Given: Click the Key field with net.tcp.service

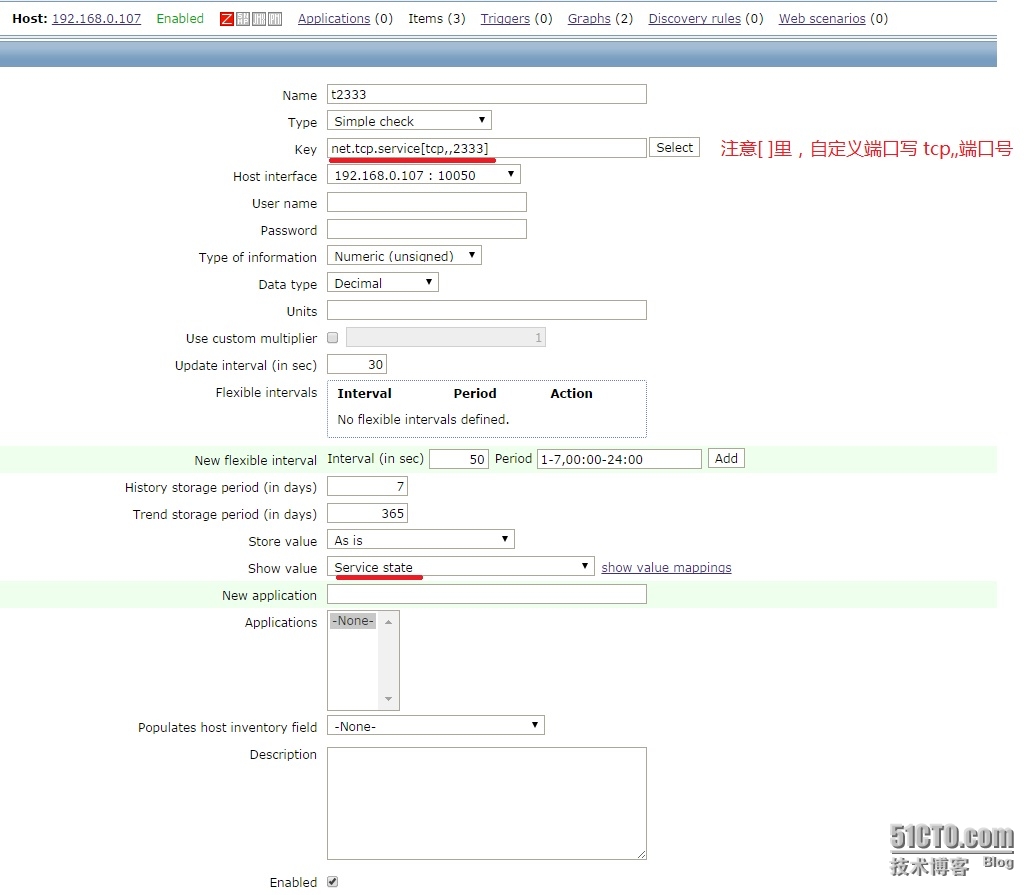Looking at the screenshot, I should pyautogui.click(x=487, y=148).
